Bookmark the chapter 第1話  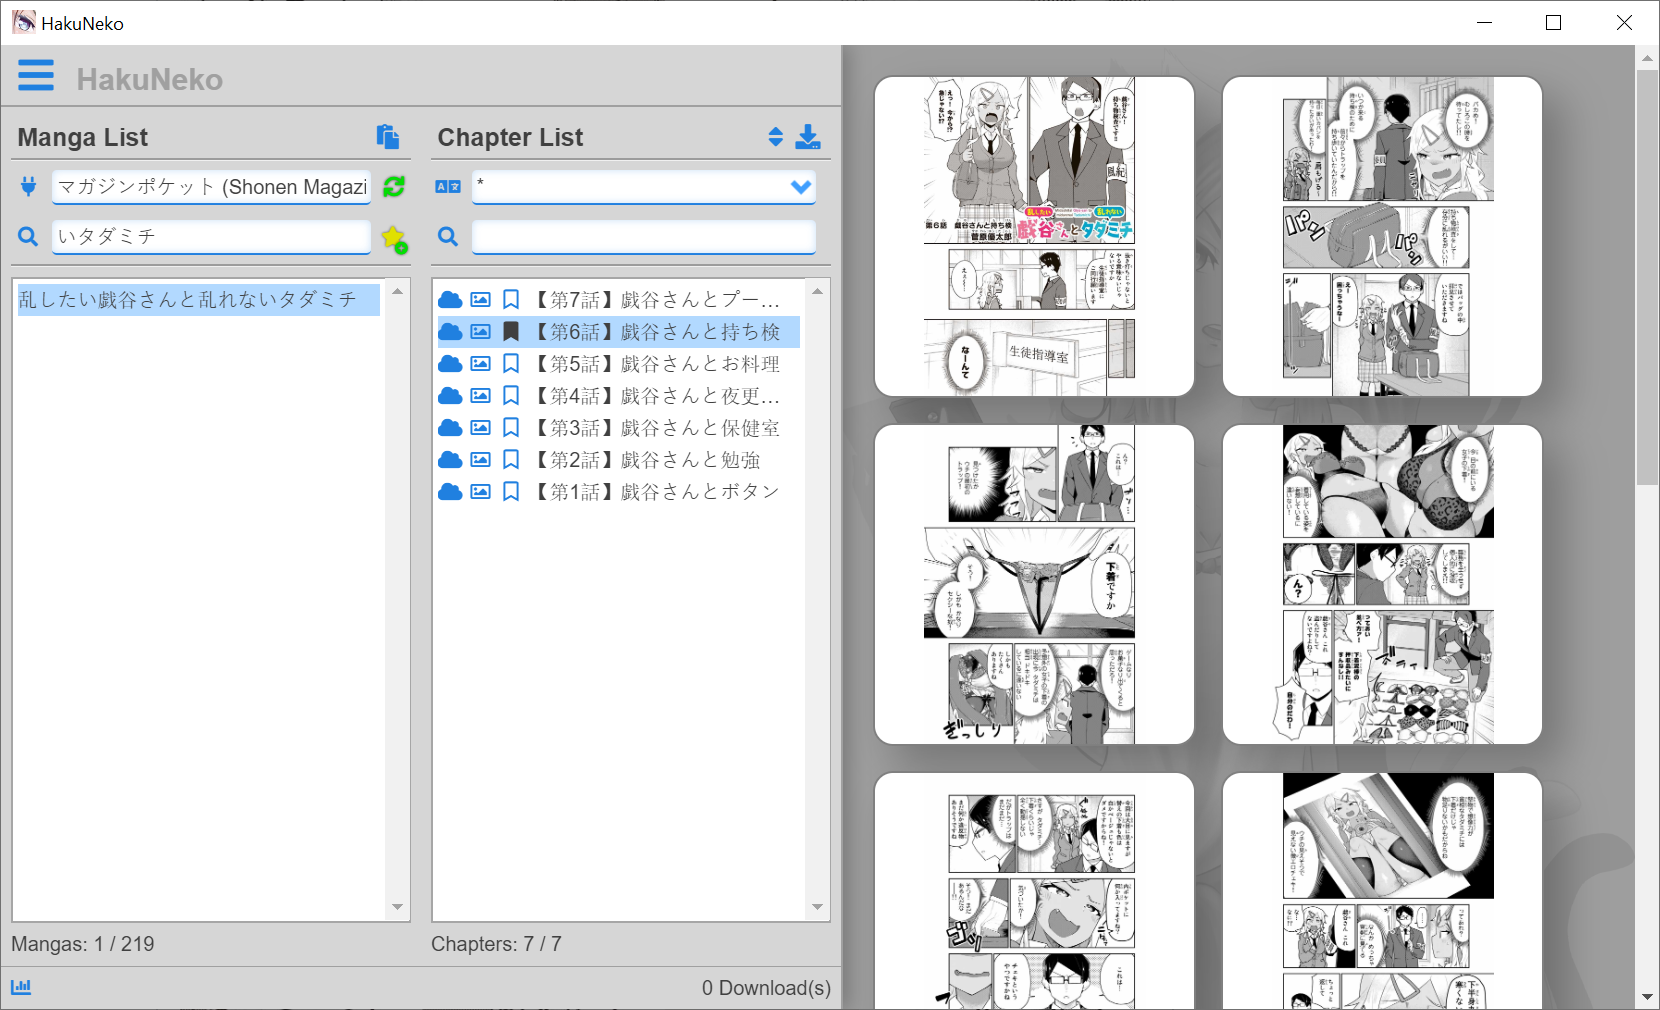(511, 491)
